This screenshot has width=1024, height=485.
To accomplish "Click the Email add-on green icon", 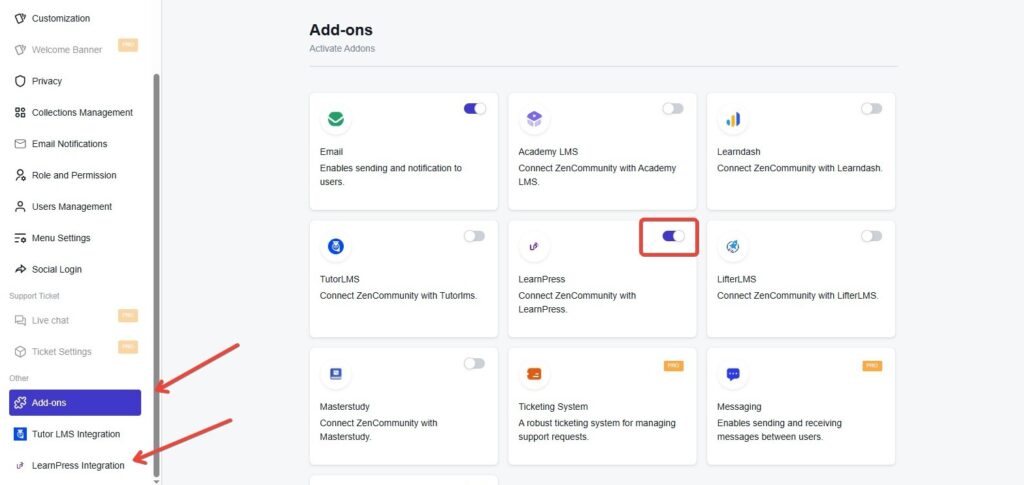I will 336,119.
